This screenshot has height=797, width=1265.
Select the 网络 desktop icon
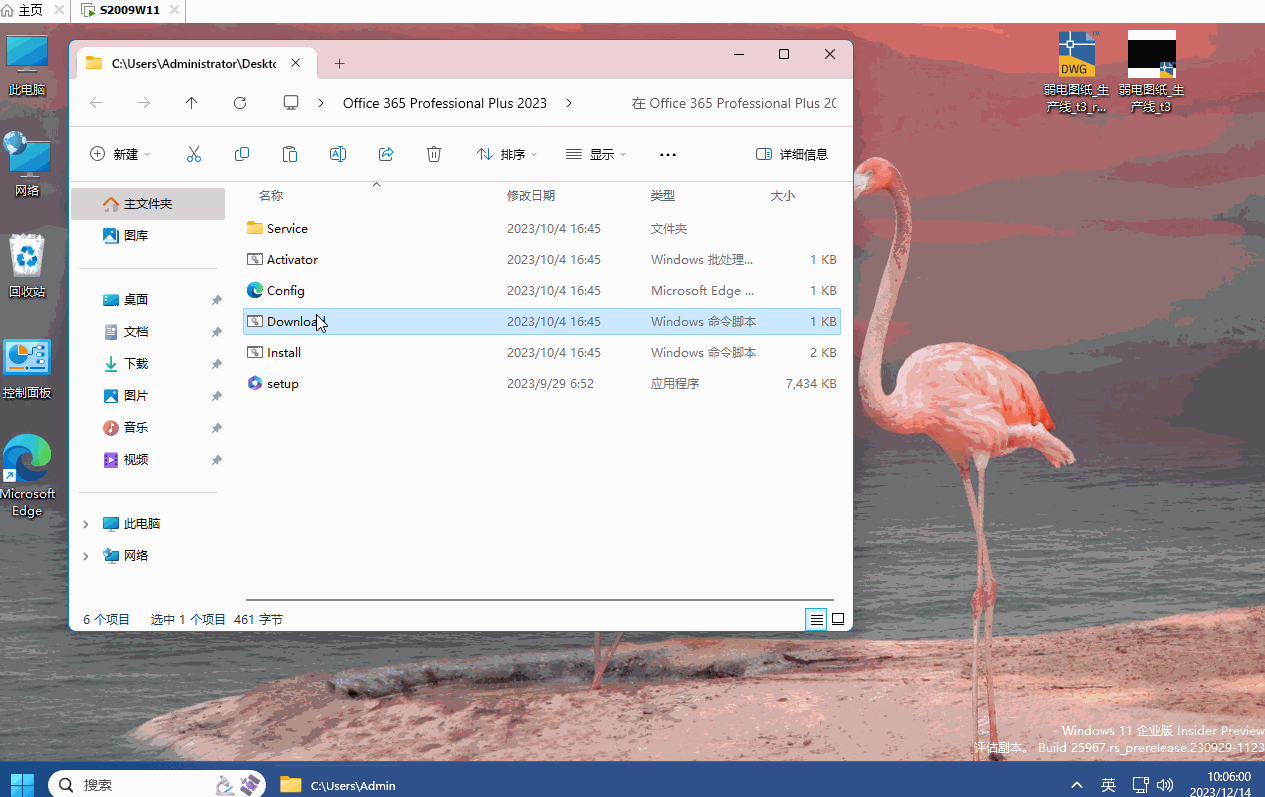tap(27, 165)
